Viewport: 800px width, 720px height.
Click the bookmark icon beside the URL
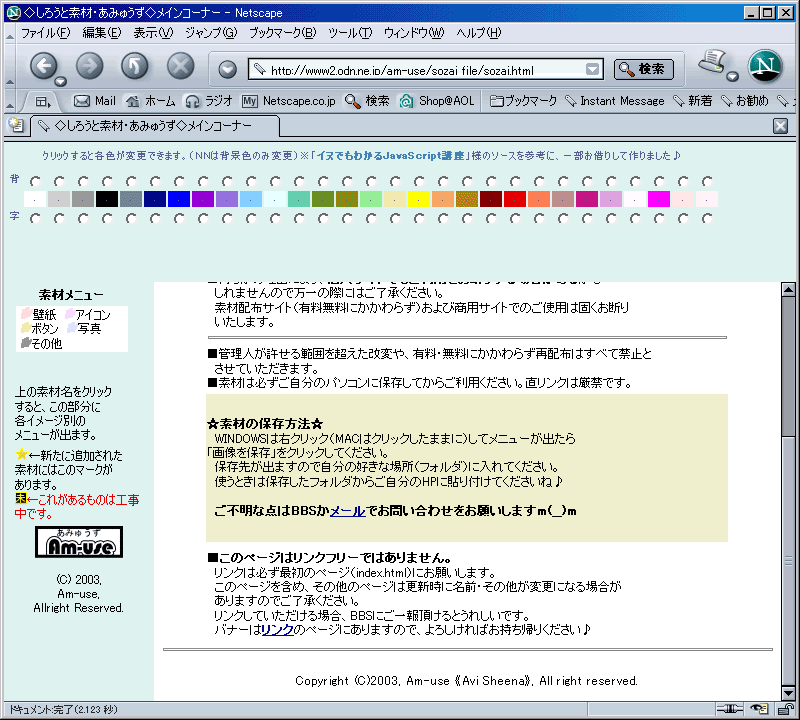[x=260, y=69]
